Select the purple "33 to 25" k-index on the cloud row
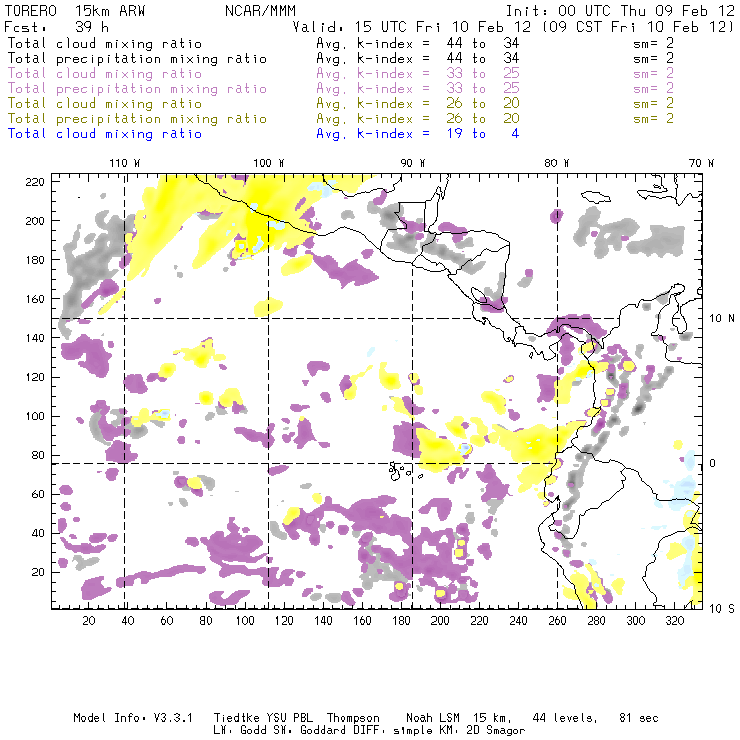740x740 pixels. [x=483, y=74]
